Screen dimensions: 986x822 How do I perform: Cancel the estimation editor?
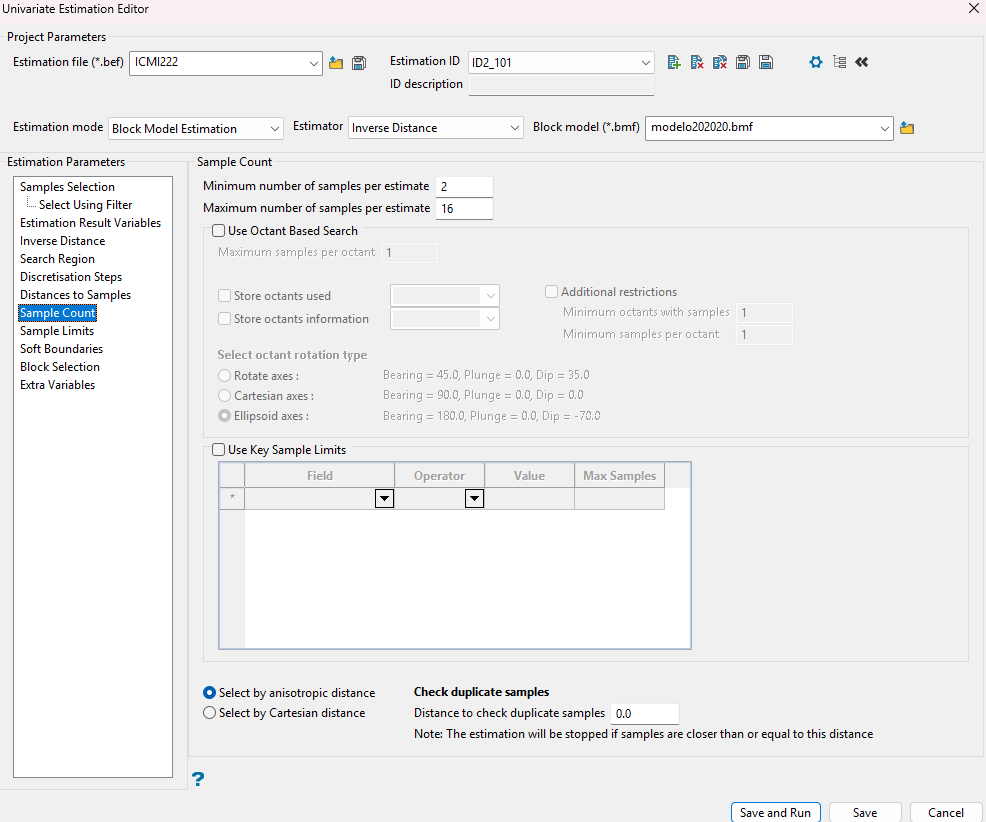[946, 813]
